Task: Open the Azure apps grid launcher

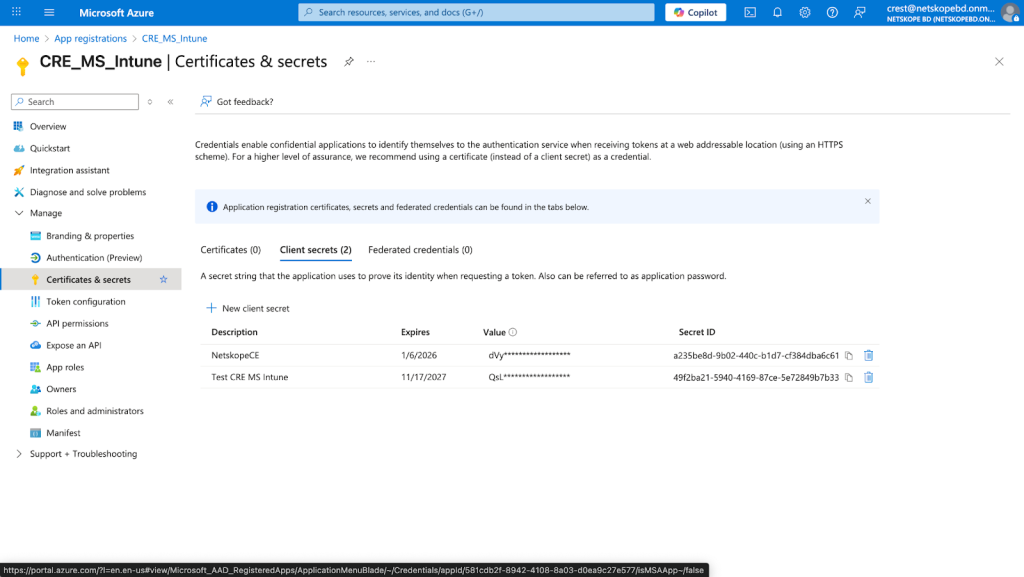Action: click(x=16, y=12)
